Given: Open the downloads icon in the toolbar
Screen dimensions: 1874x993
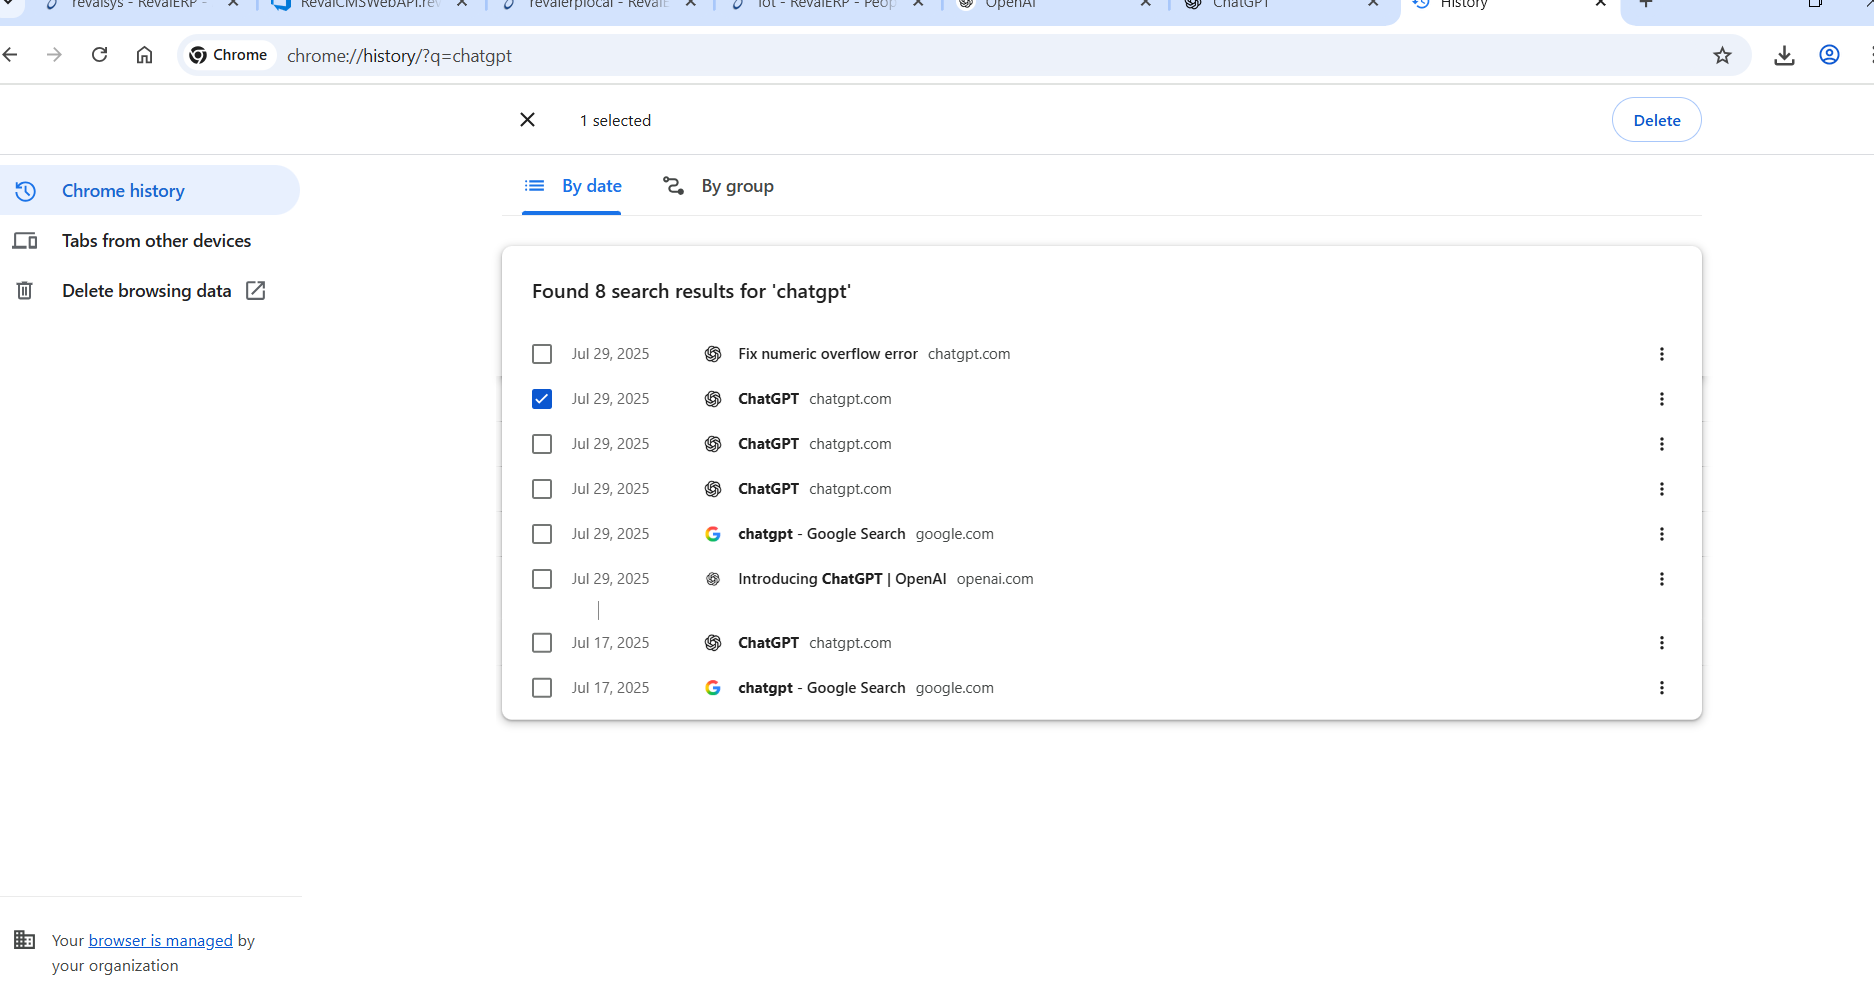Looking at the screenshot, I should click(1784, 56).
